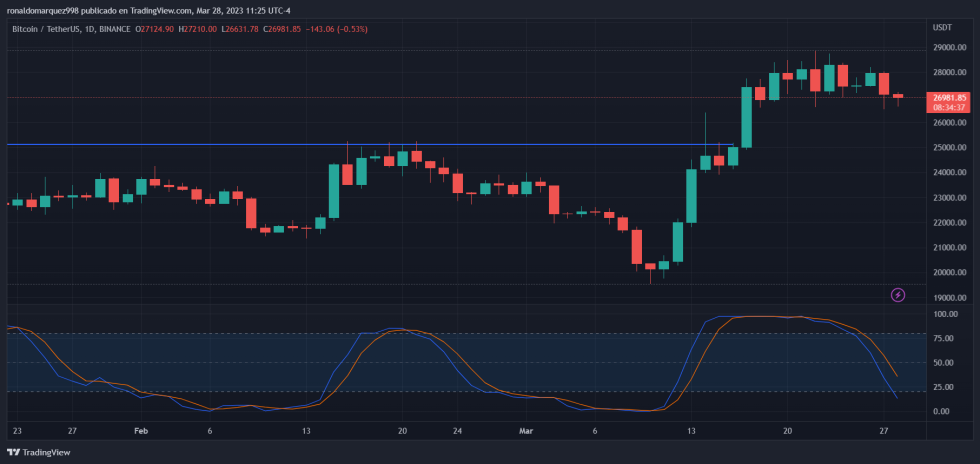Click the open value O27124.90
980x464 pixels.
pyautogui.click(x=155, y=29)
